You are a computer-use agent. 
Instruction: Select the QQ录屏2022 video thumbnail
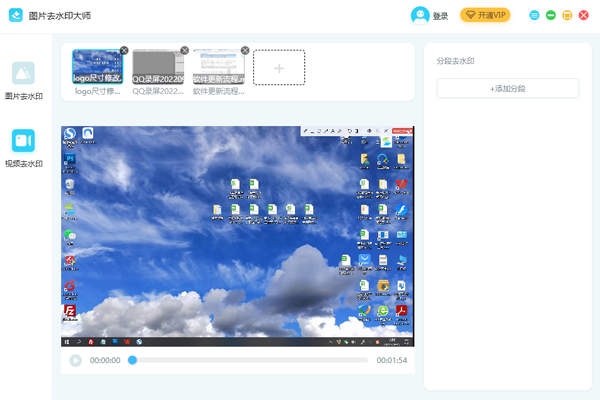pos(158,67)
